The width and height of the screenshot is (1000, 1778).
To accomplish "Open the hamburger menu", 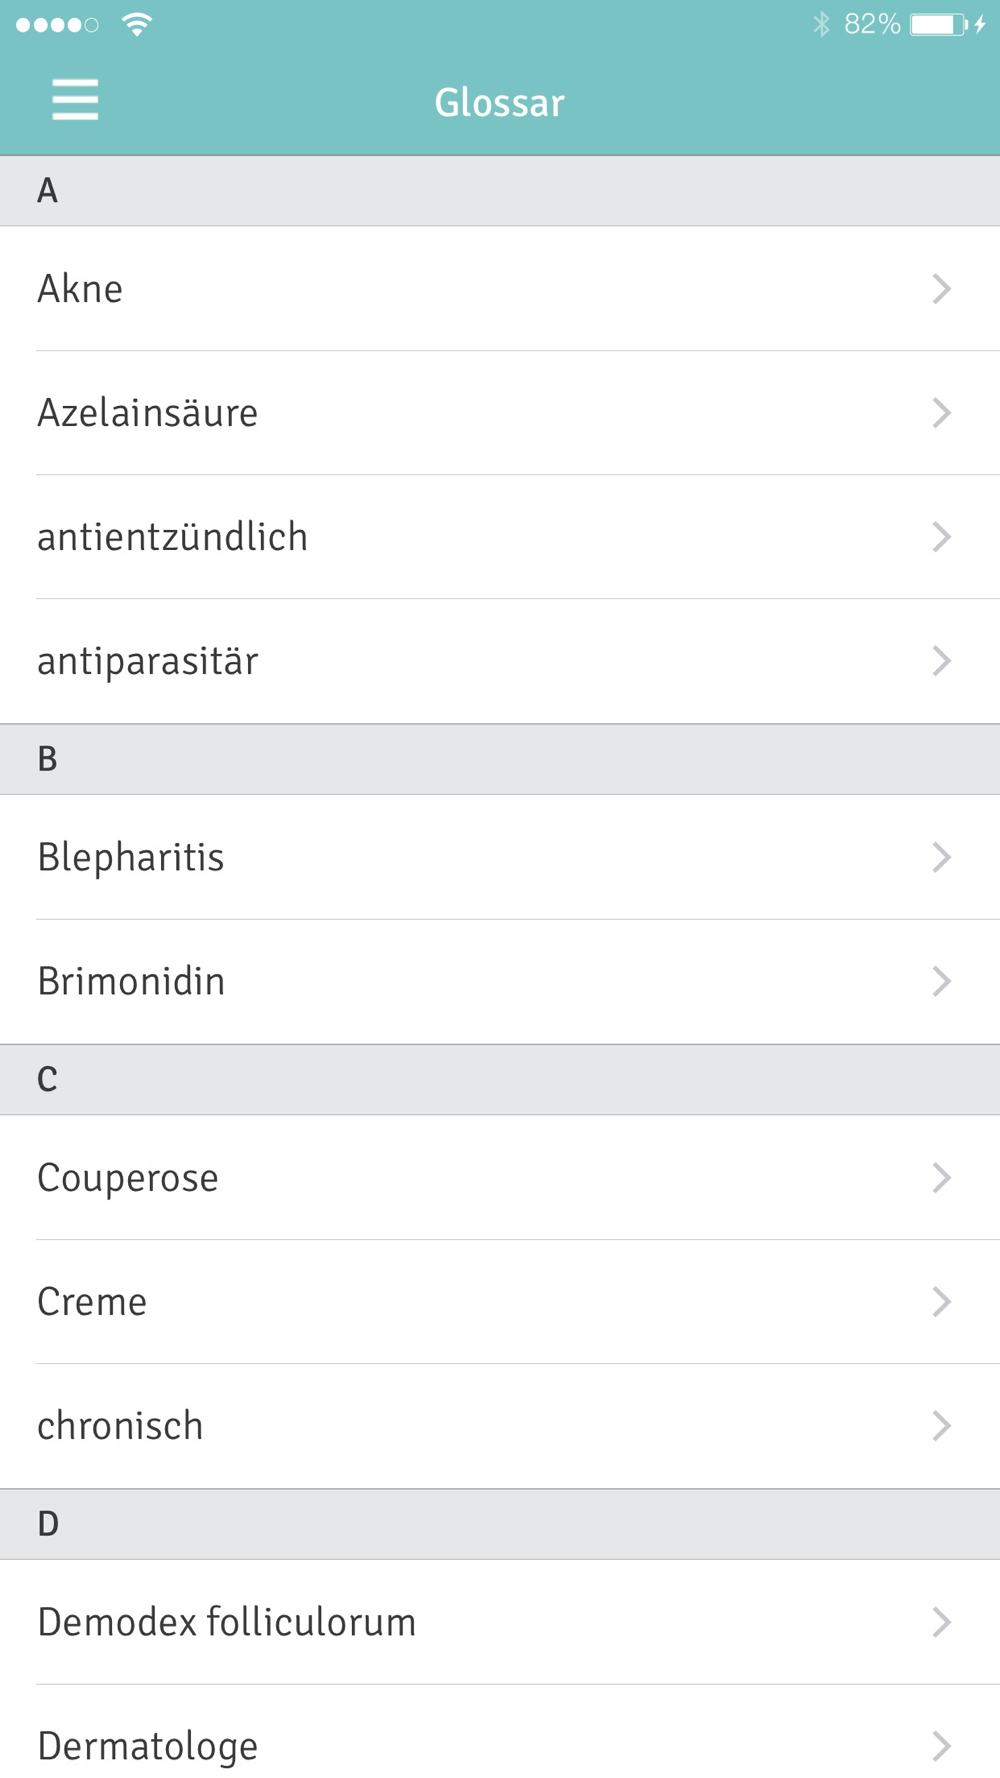I will pos(75,100).
